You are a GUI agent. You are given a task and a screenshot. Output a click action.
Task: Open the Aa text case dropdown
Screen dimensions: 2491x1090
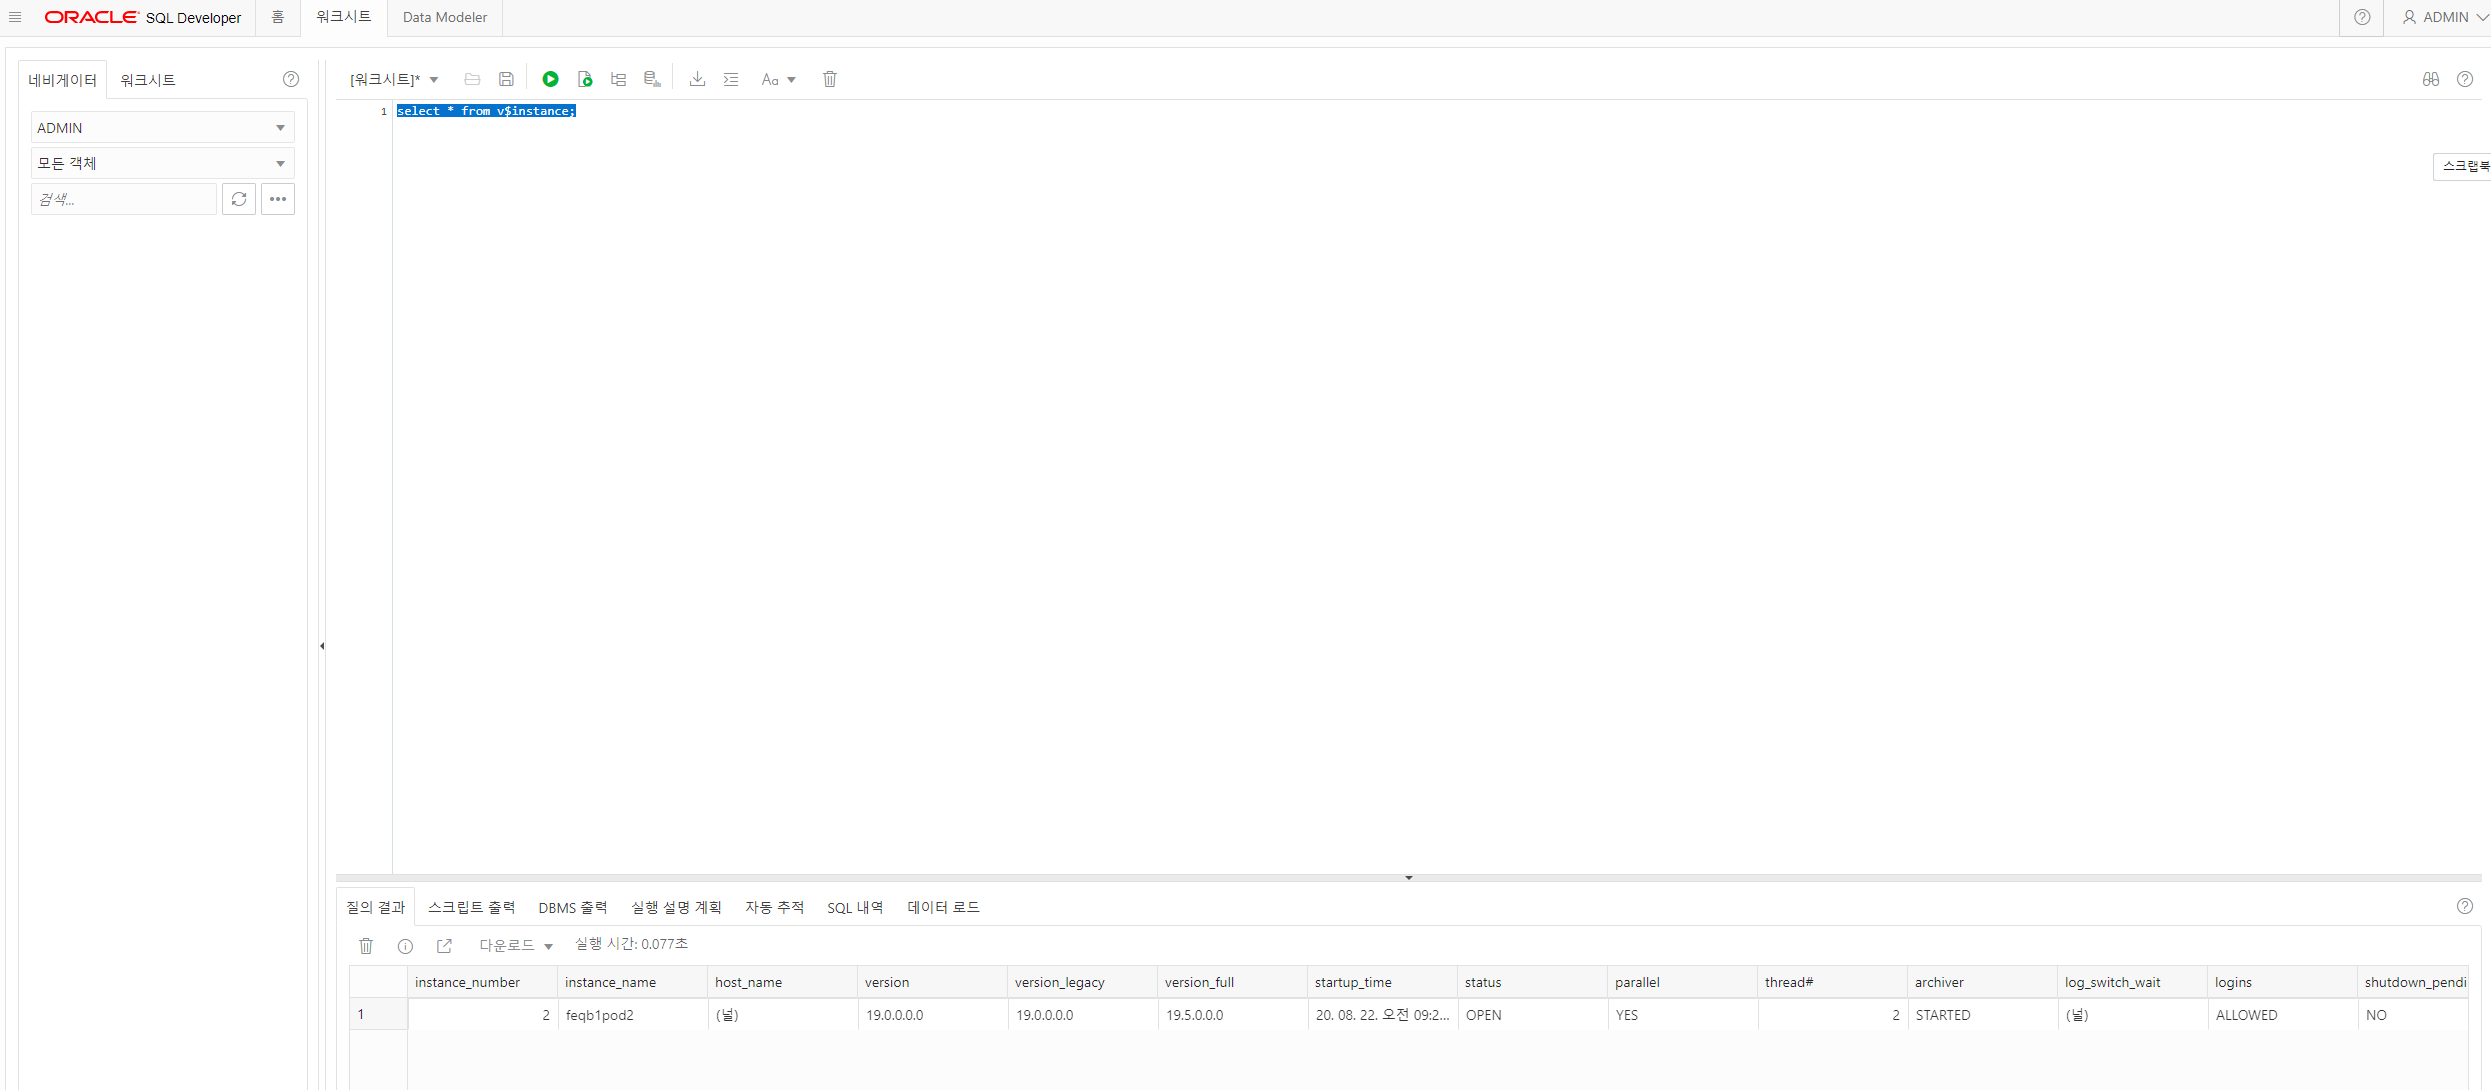coord(778,79)
